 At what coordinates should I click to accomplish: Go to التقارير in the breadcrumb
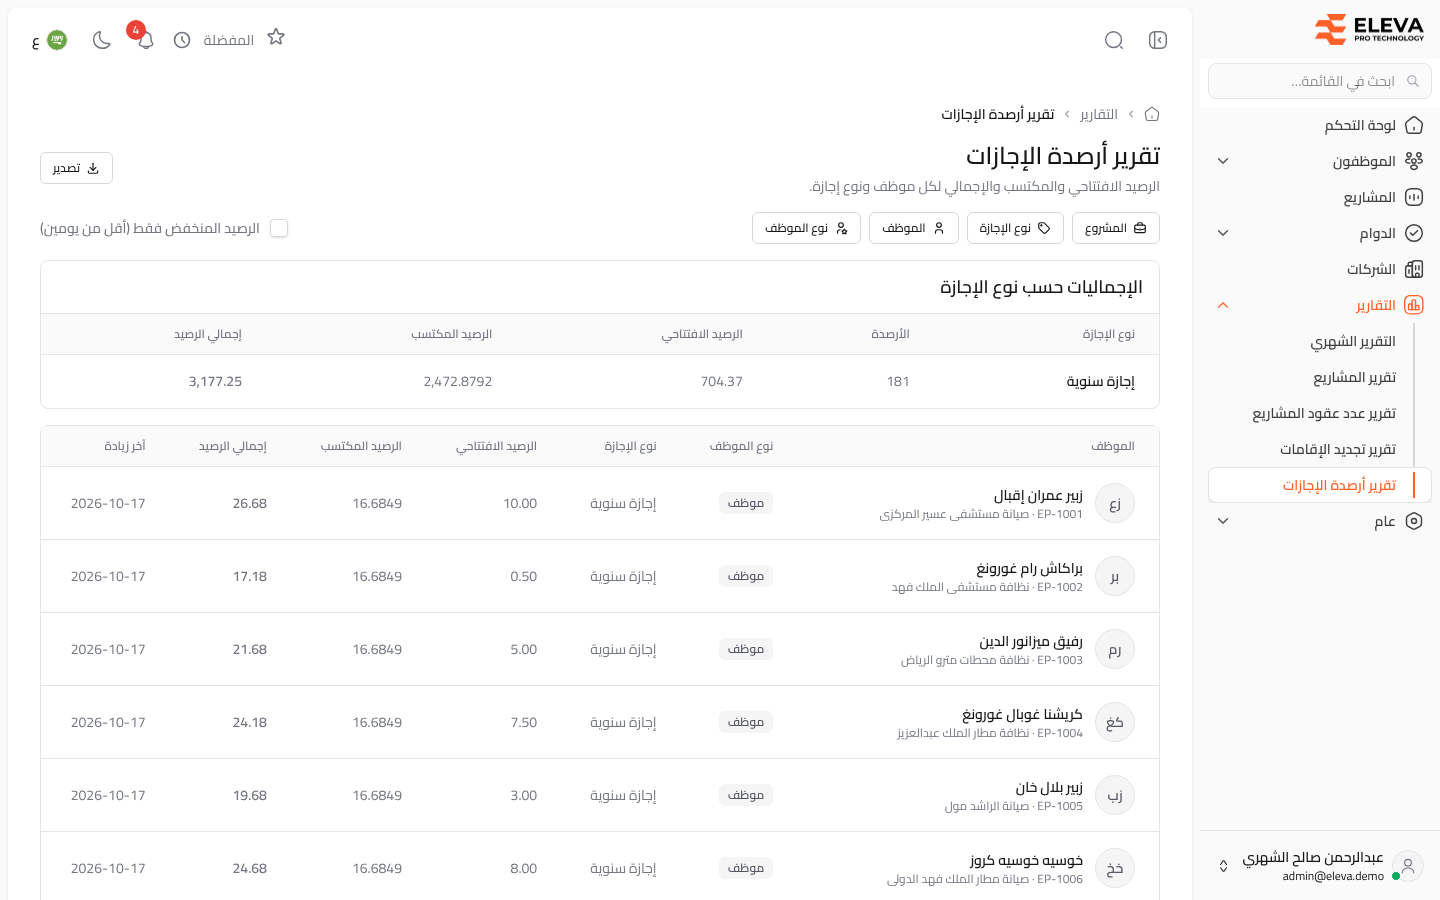pyautogui.click(x=1099, y=114)
